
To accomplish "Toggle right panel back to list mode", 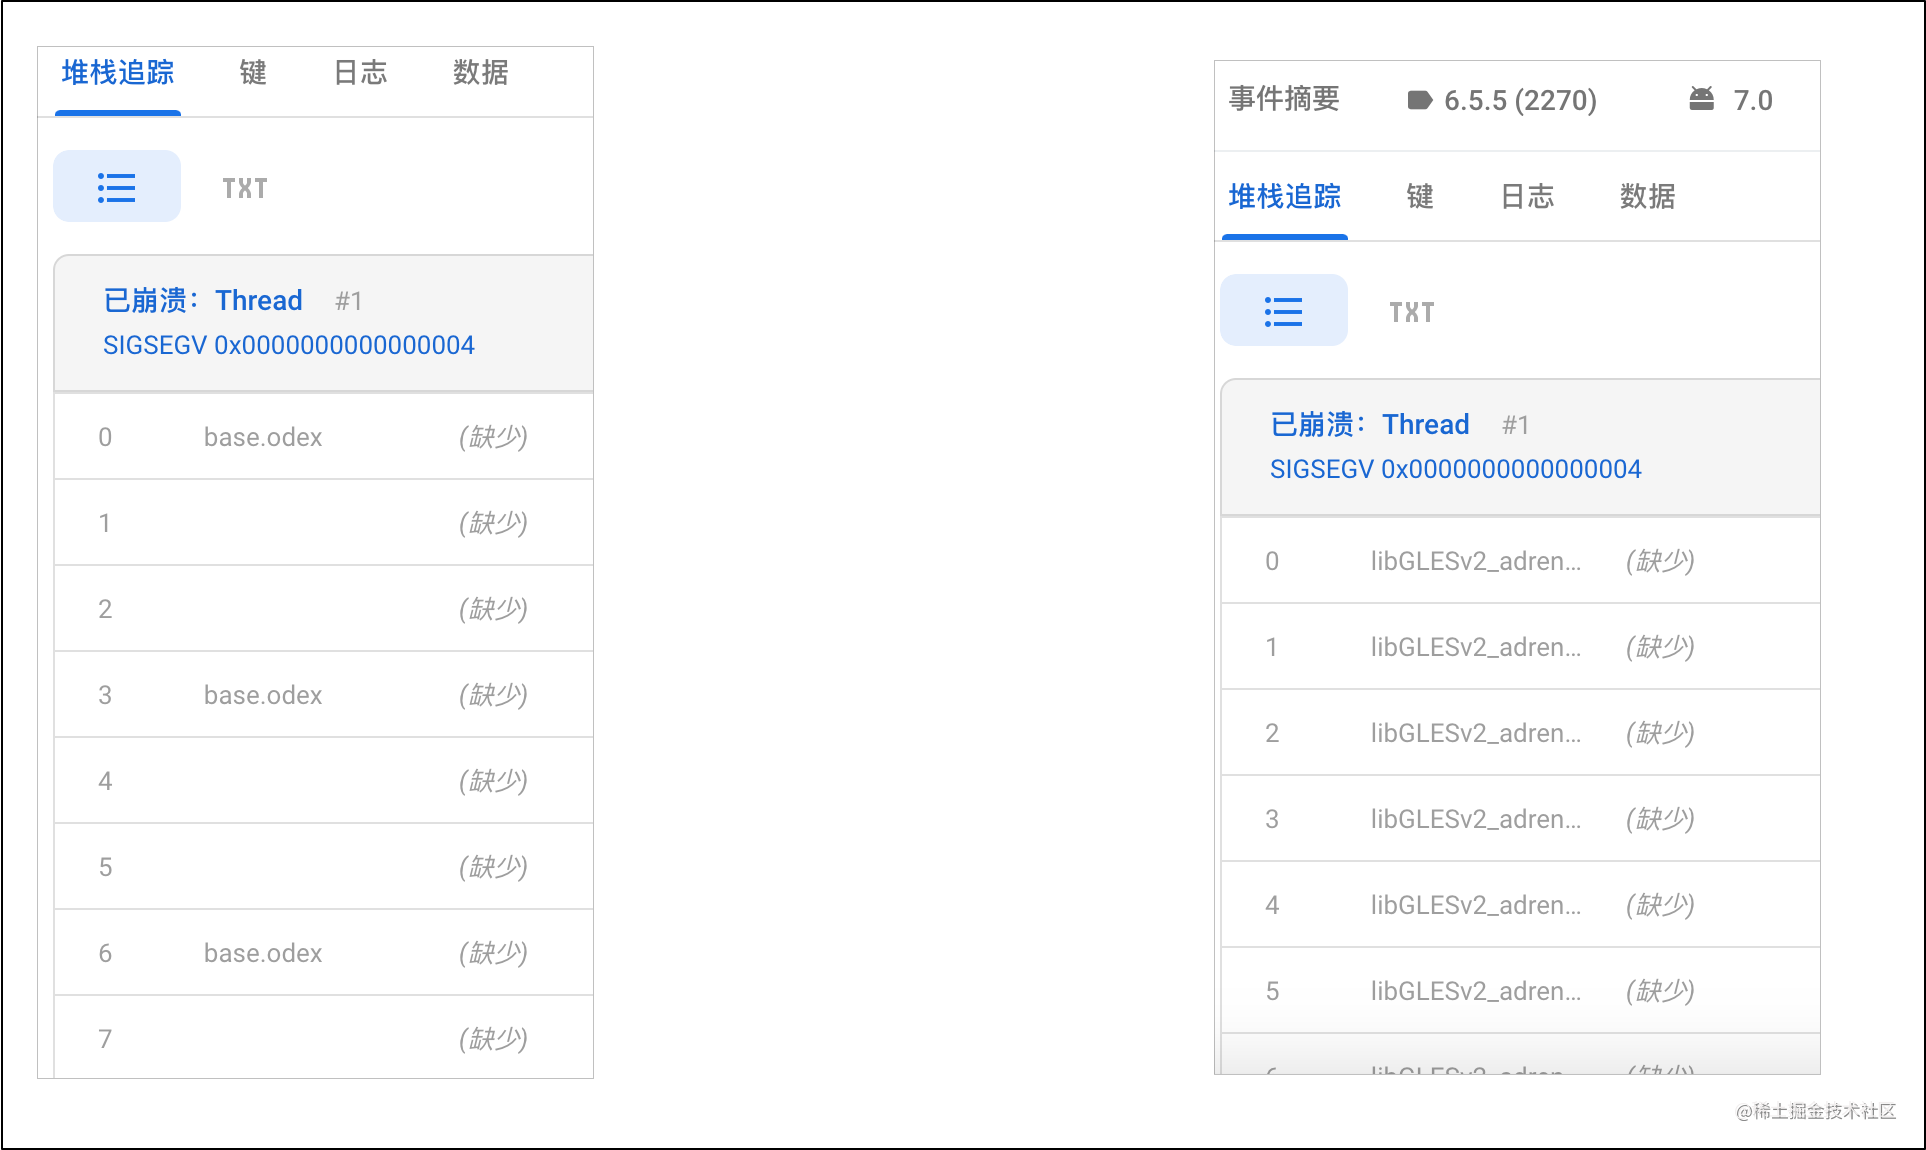I will pyautogui.click(x=1284, y=310).
